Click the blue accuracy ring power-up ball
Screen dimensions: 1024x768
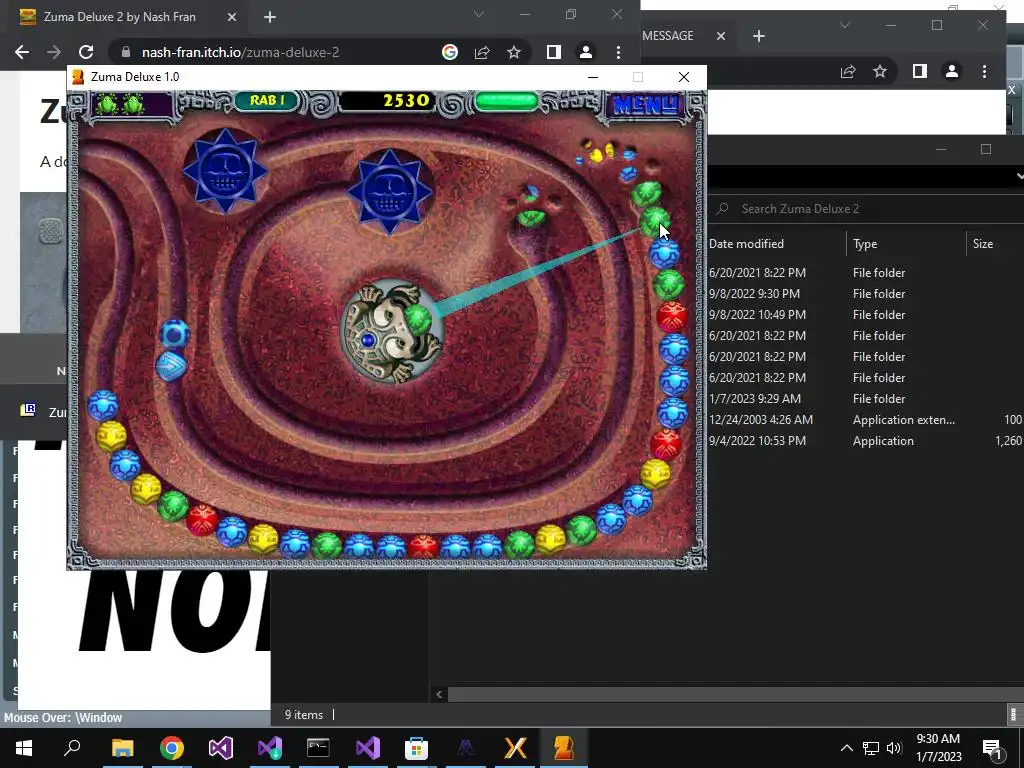[x=174, y=334]
